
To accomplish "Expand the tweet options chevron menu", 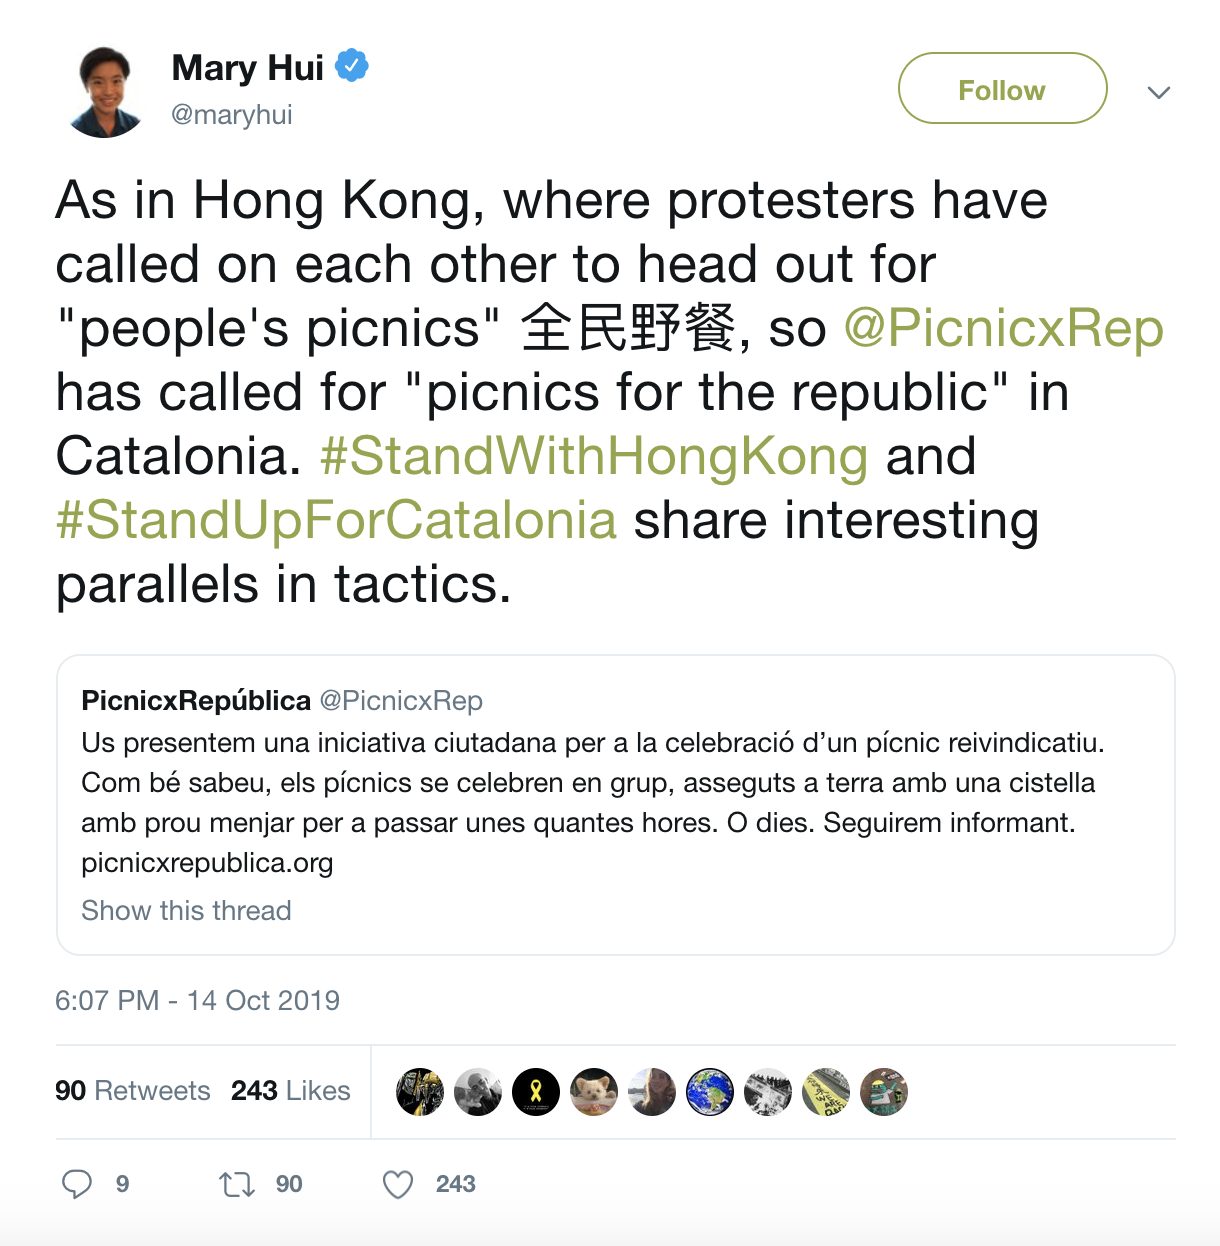I will pos(1159,93).
